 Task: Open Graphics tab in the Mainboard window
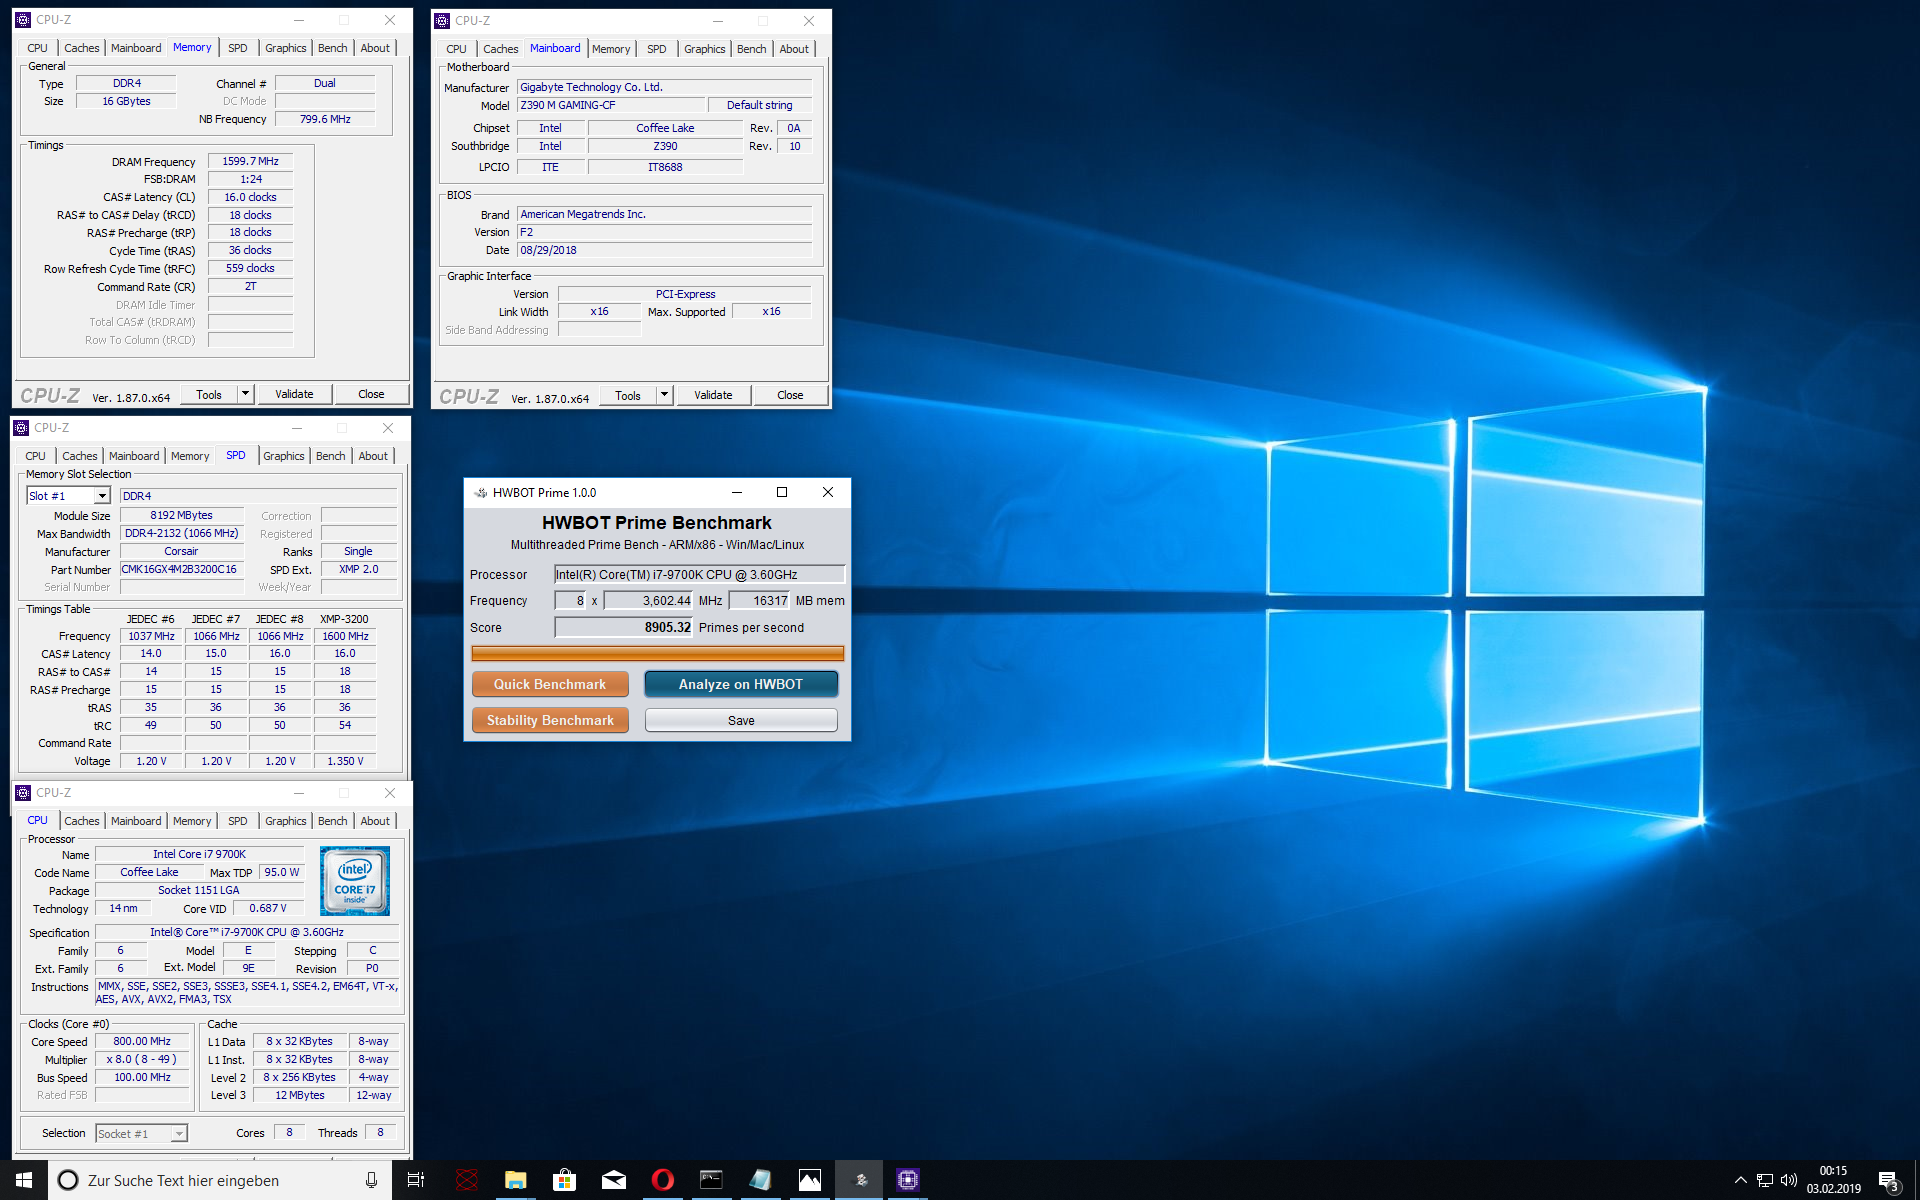tap(705, 49)
